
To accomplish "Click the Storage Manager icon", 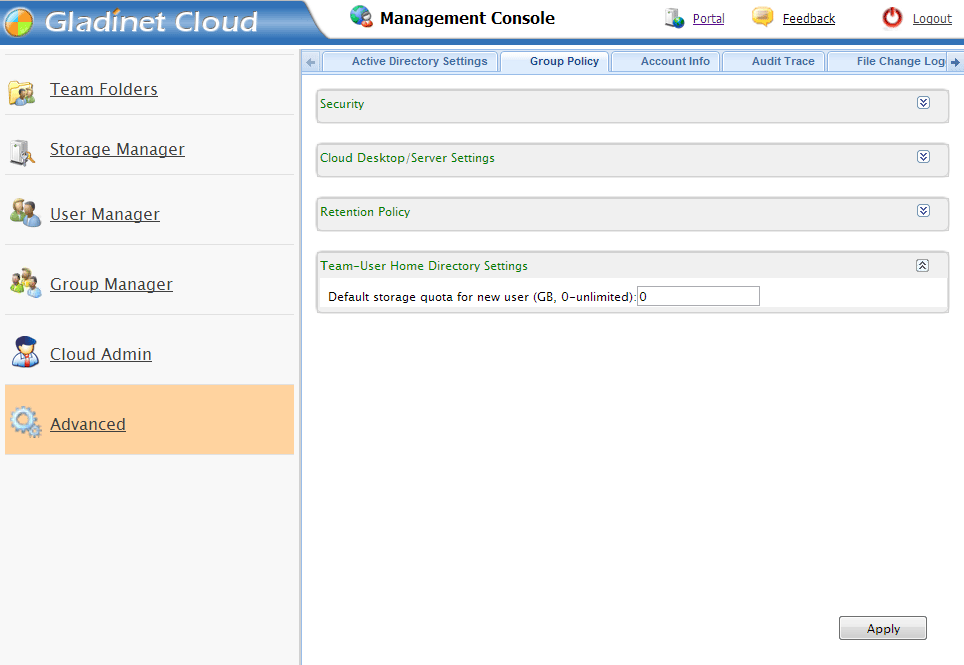I will pyautogui.click(x=22, y=152).
